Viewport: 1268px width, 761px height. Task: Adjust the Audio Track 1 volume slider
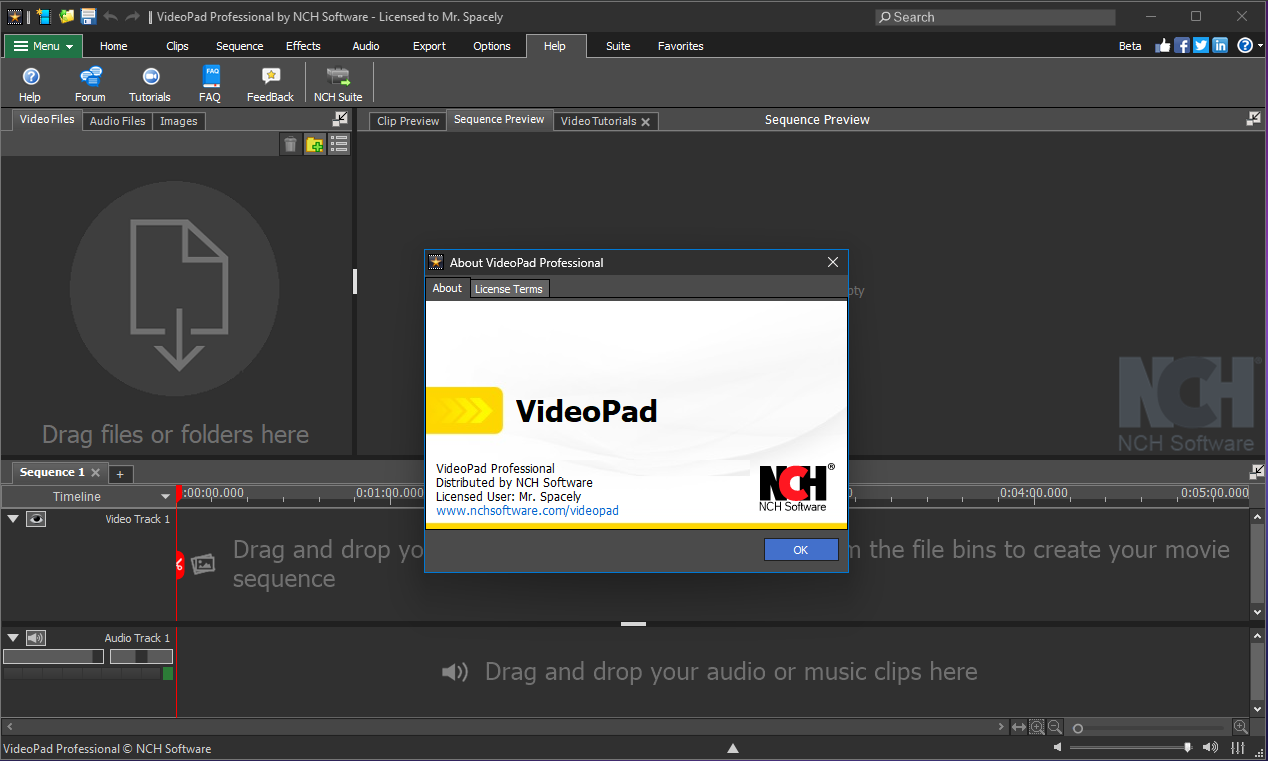click(x=54, y=657)
